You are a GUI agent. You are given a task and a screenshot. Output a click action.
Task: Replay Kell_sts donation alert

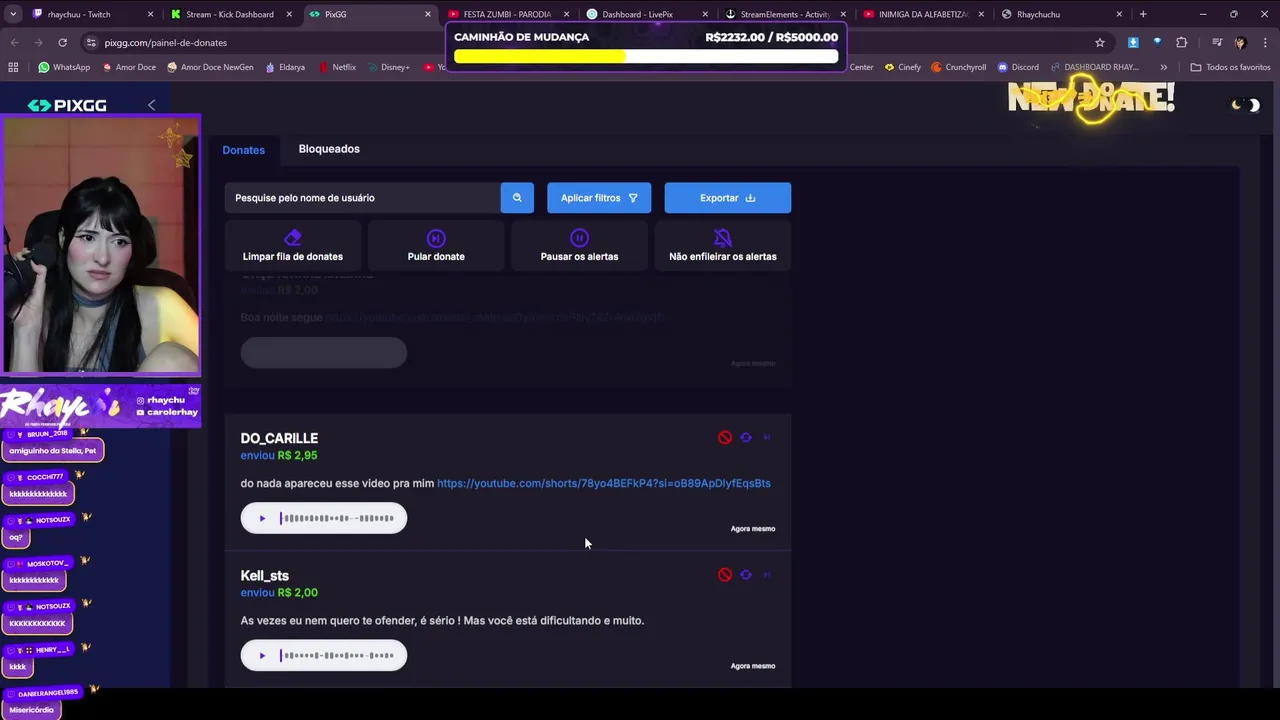pyautogui.click(x=746, y=575)
